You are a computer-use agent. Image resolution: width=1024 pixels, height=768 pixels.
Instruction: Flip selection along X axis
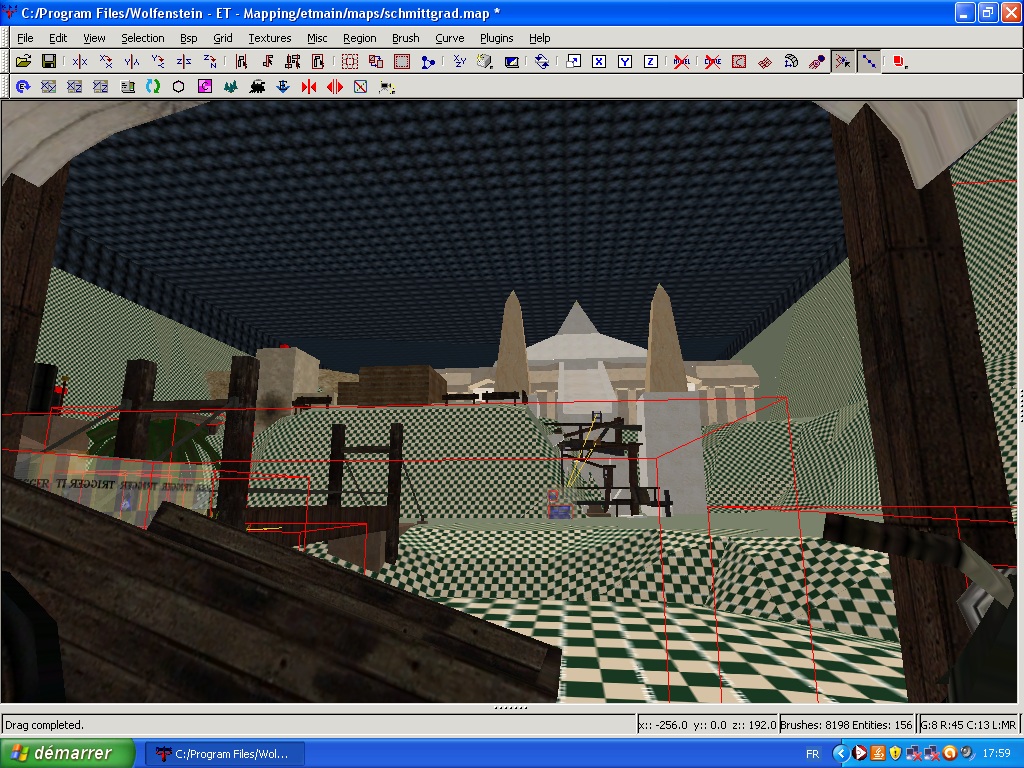80,61
